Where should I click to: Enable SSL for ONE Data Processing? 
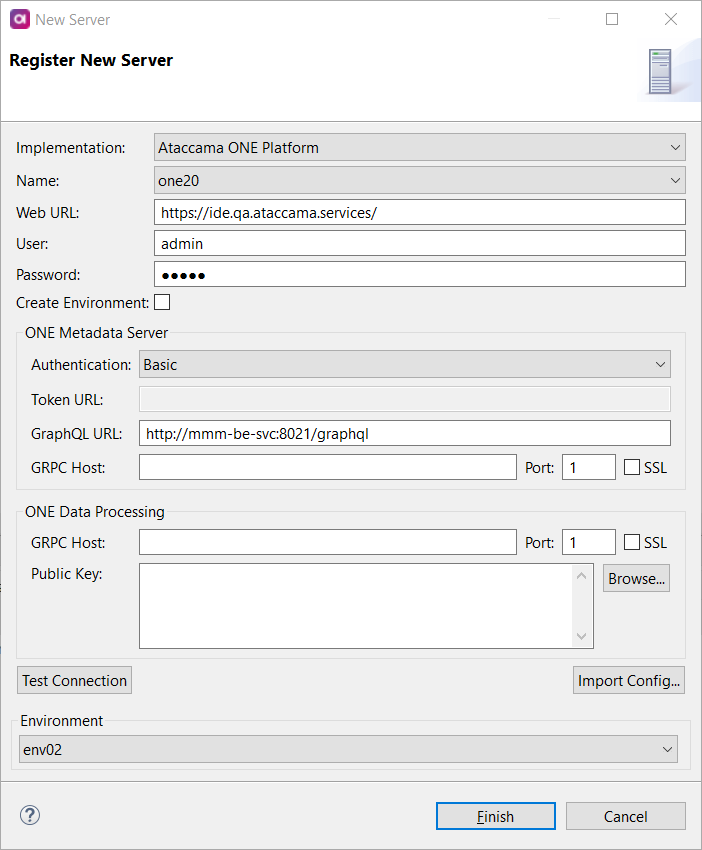630,542
